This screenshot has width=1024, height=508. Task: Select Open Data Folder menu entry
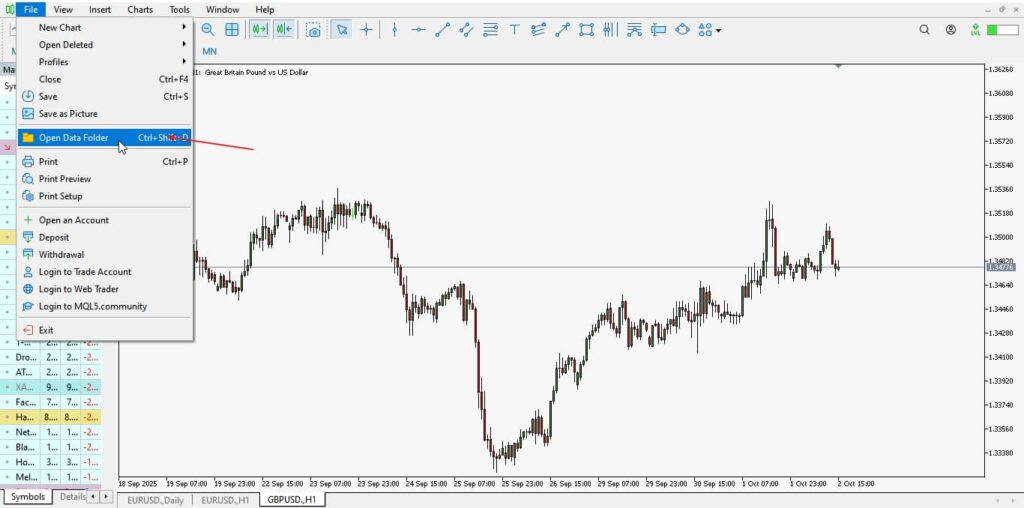[74, 138]
